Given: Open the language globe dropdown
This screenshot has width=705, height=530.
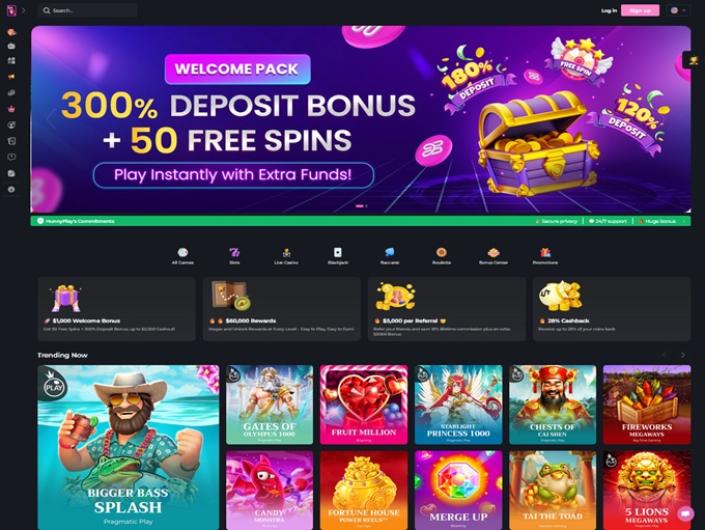Looking at the screenshot, I should pyautogui.click(x=678, y=10).
